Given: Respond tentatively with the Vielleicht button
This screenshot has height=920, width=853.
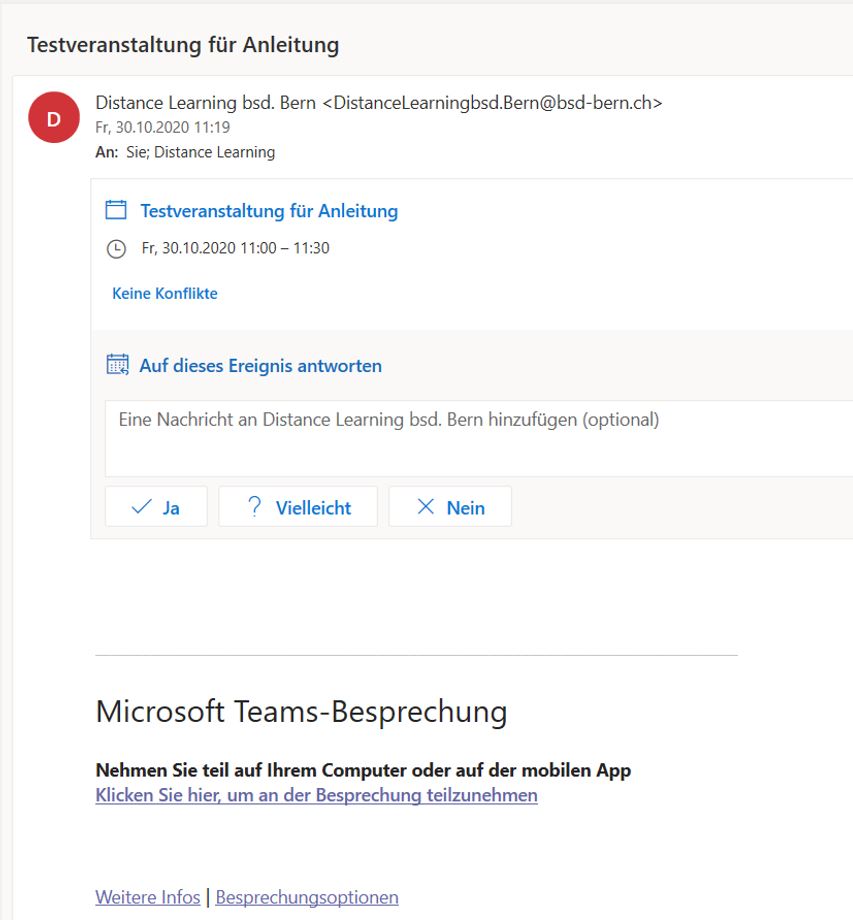Looking at the screenshot, I should coord(298,506).
